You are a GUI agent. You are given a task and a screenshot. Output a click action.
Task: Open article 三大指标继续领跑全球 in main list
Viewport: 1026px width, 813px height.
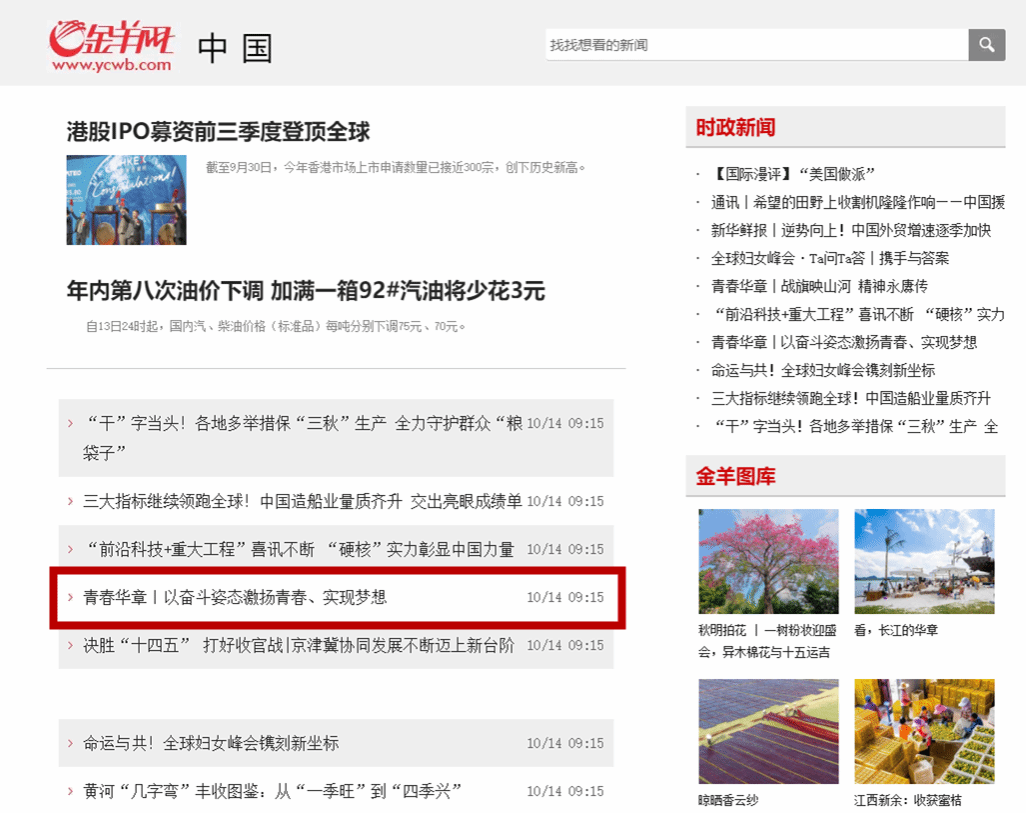coord(302,501)
